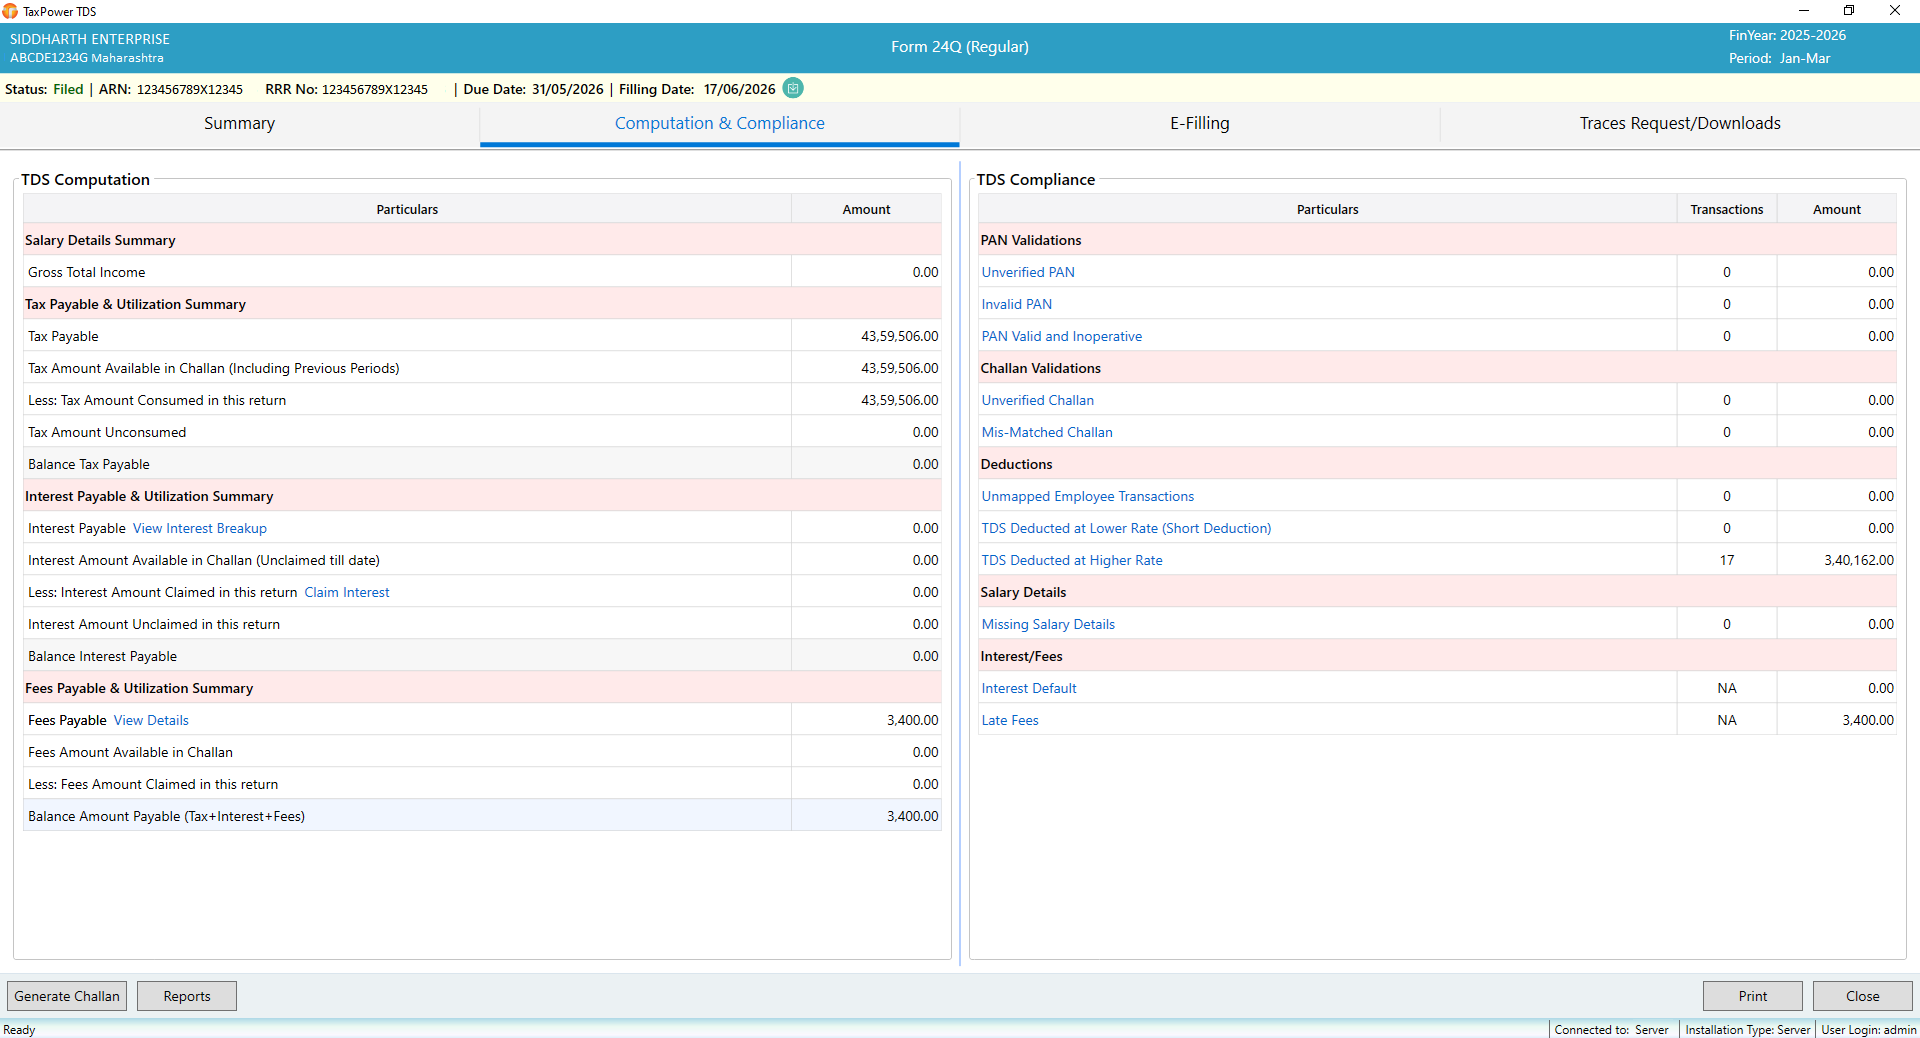Go to Traces Request/Downloads tab
This screenshot has height=1038, width=1920.
click(1680, 124)
